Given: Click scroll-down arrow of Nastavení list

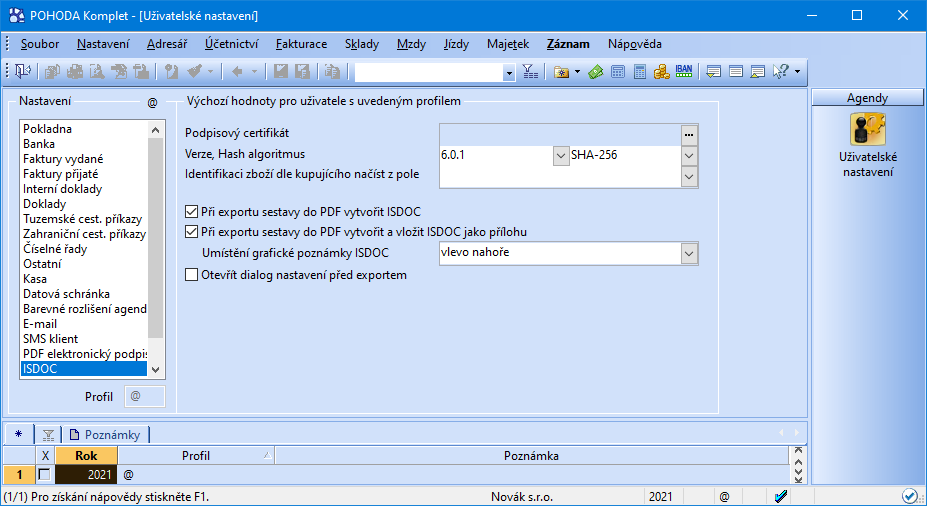Looking at the screenshot, I should [x=155, y=369].
